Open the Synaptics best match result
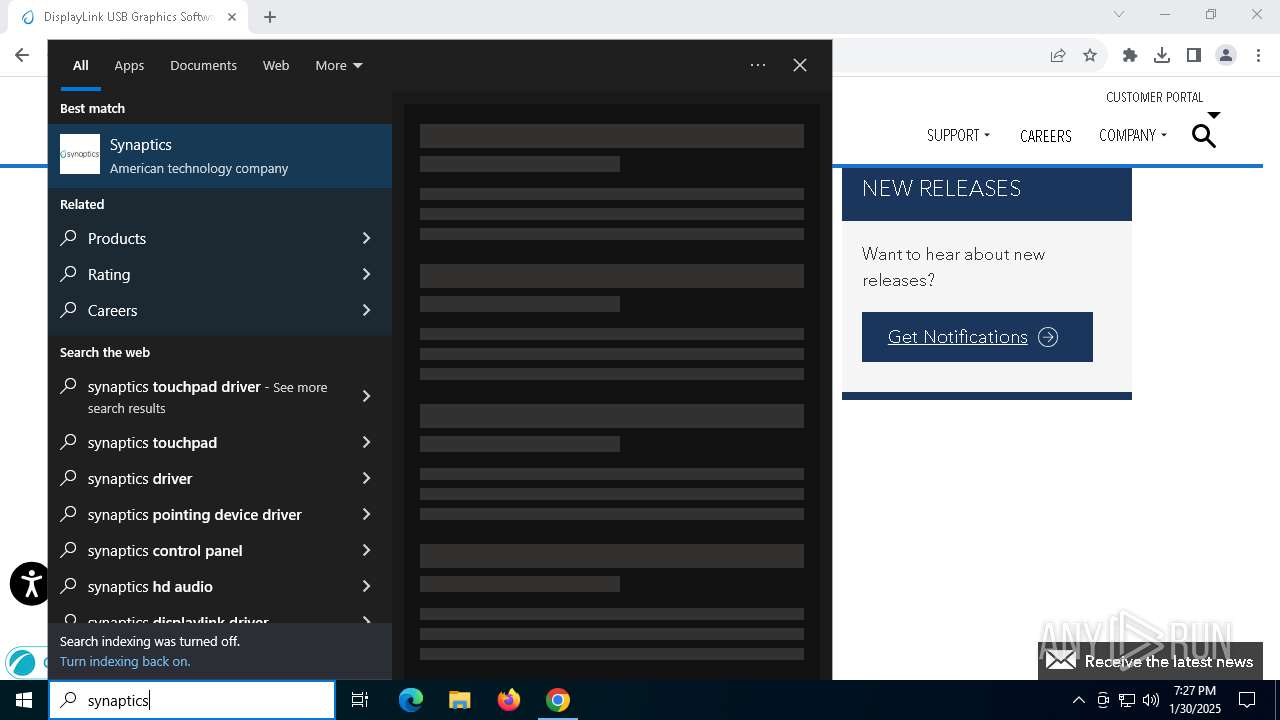Screen dimensions: 1280x720 [x=220, y=156]
